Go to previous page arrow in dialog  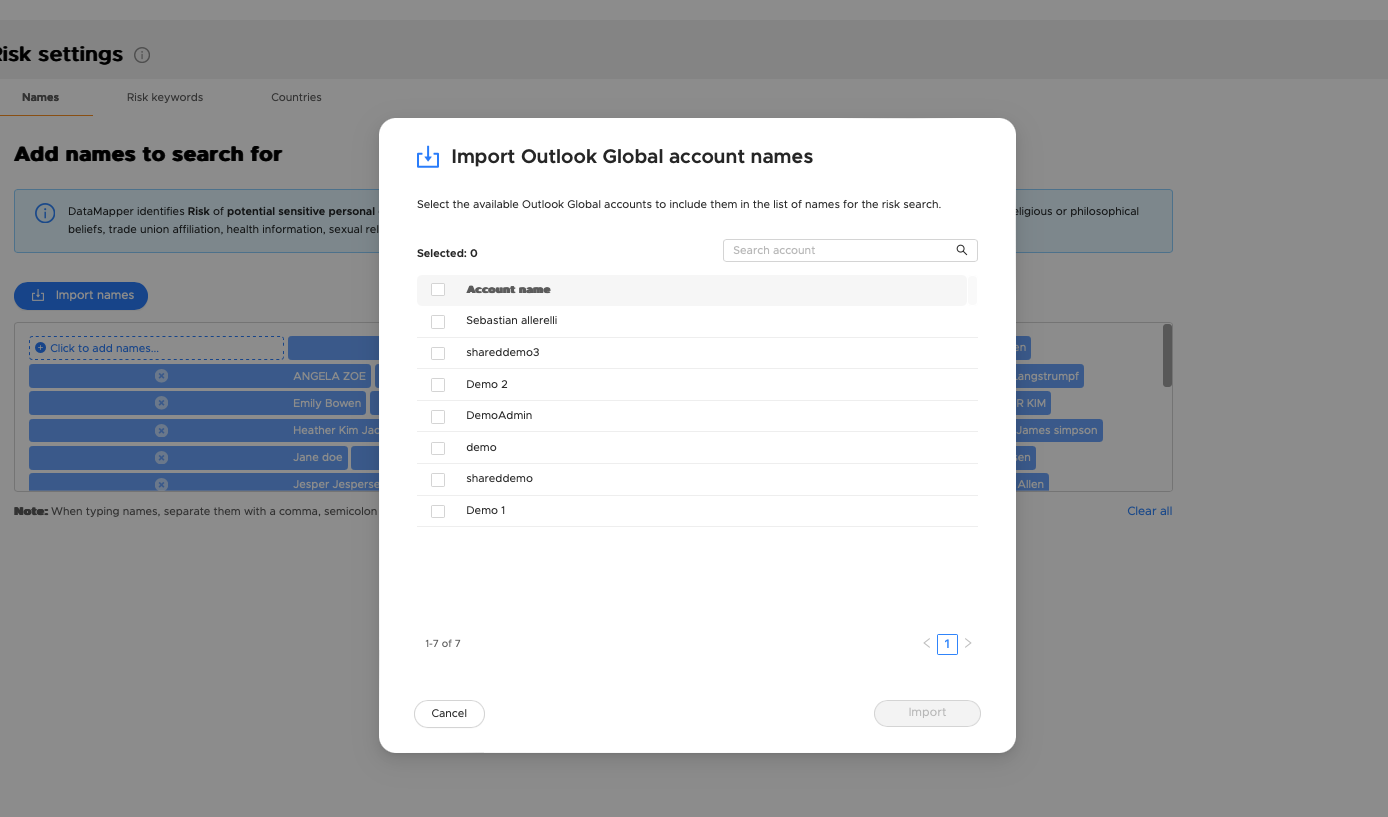927,644
